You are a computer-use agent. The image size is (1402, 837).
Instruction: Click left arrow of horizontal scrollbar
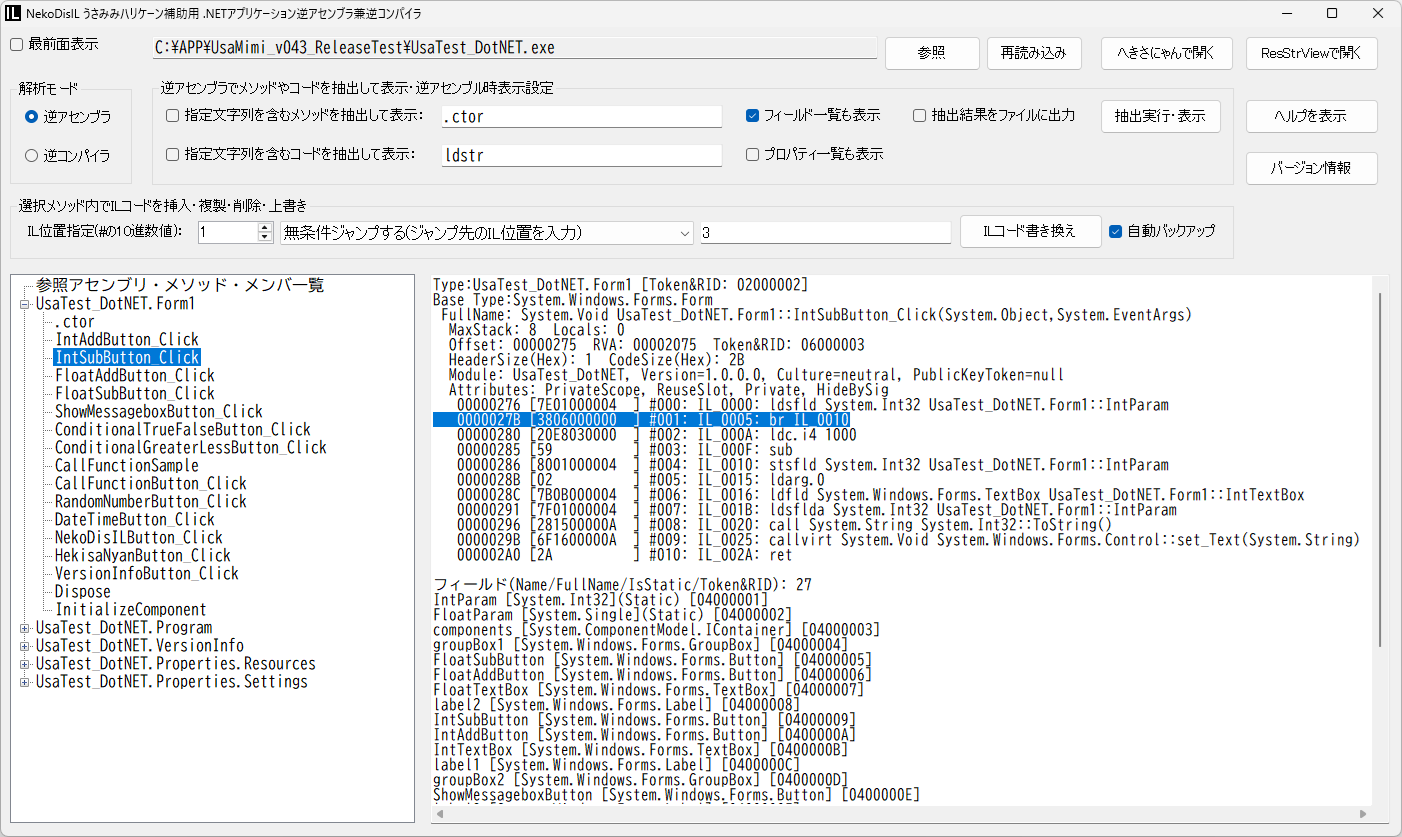click(x=439, y=815)
